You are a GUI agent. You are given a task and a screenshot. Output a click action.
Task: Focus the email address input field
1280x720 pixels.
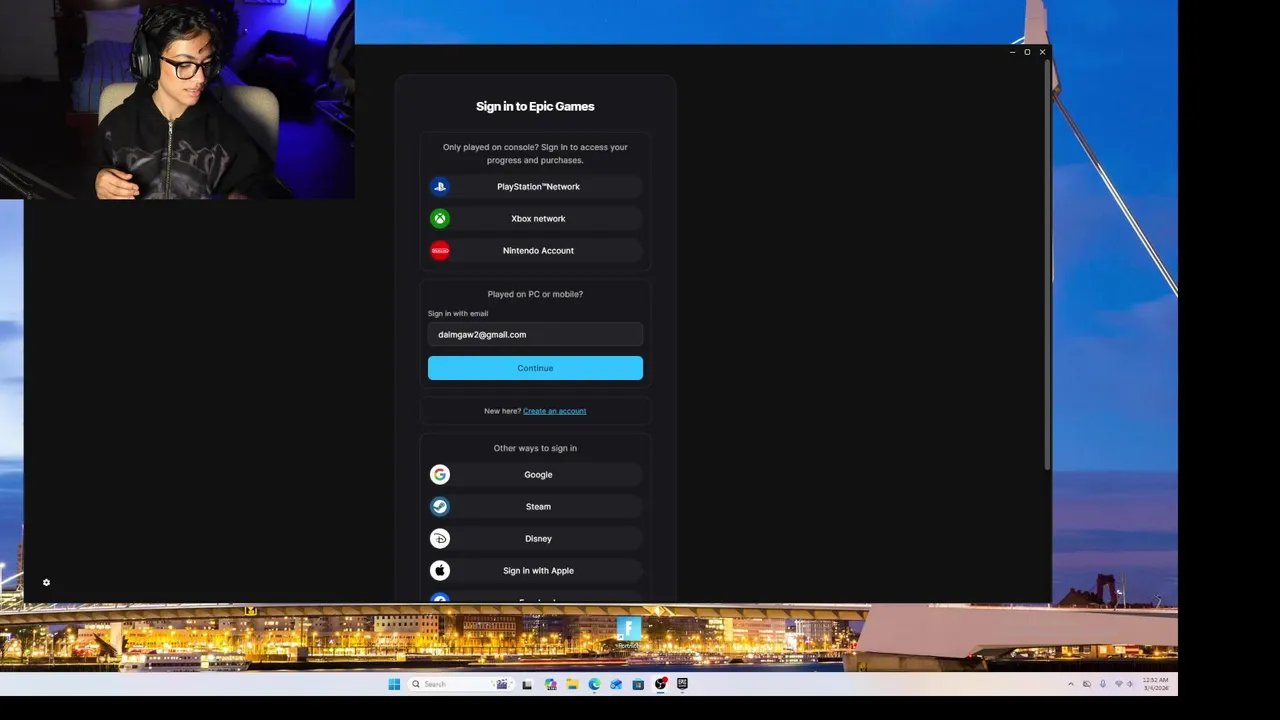coord(535,334)
